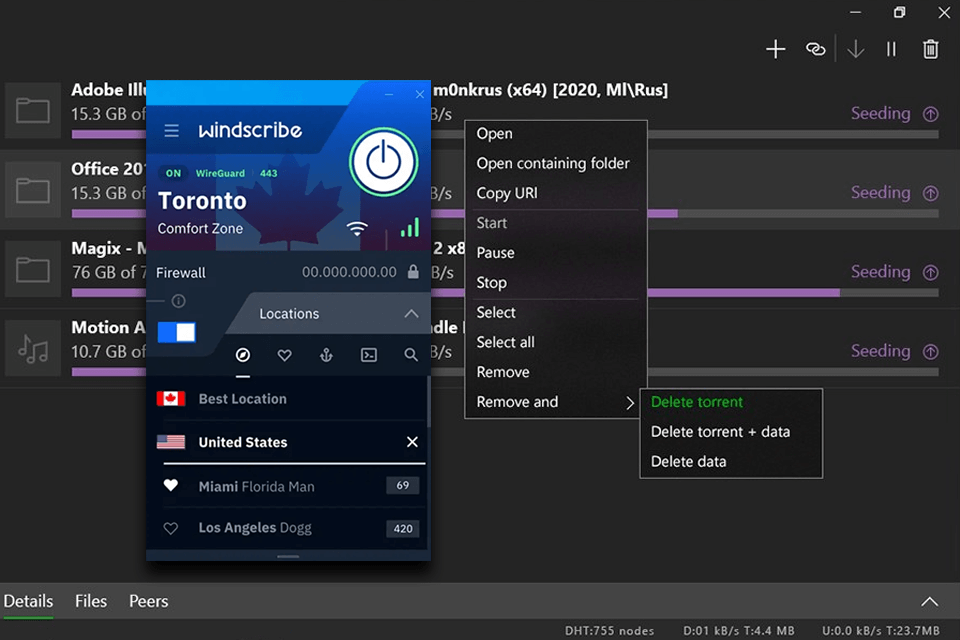Image resolution: width=960 pixels, height=640 pixels.
Task: Choose Pause in context menu
Action: click(556, 253)
